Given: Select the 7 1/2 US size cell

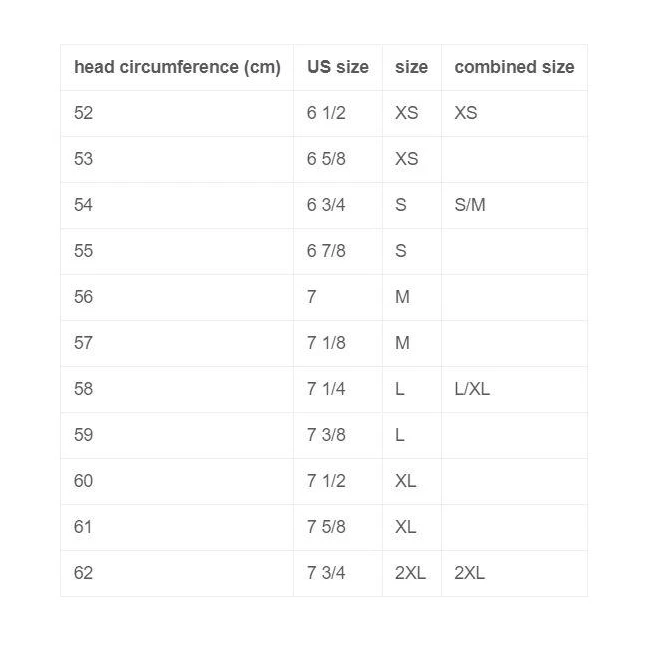Looking at the screenshot, I should pos(326,481).
